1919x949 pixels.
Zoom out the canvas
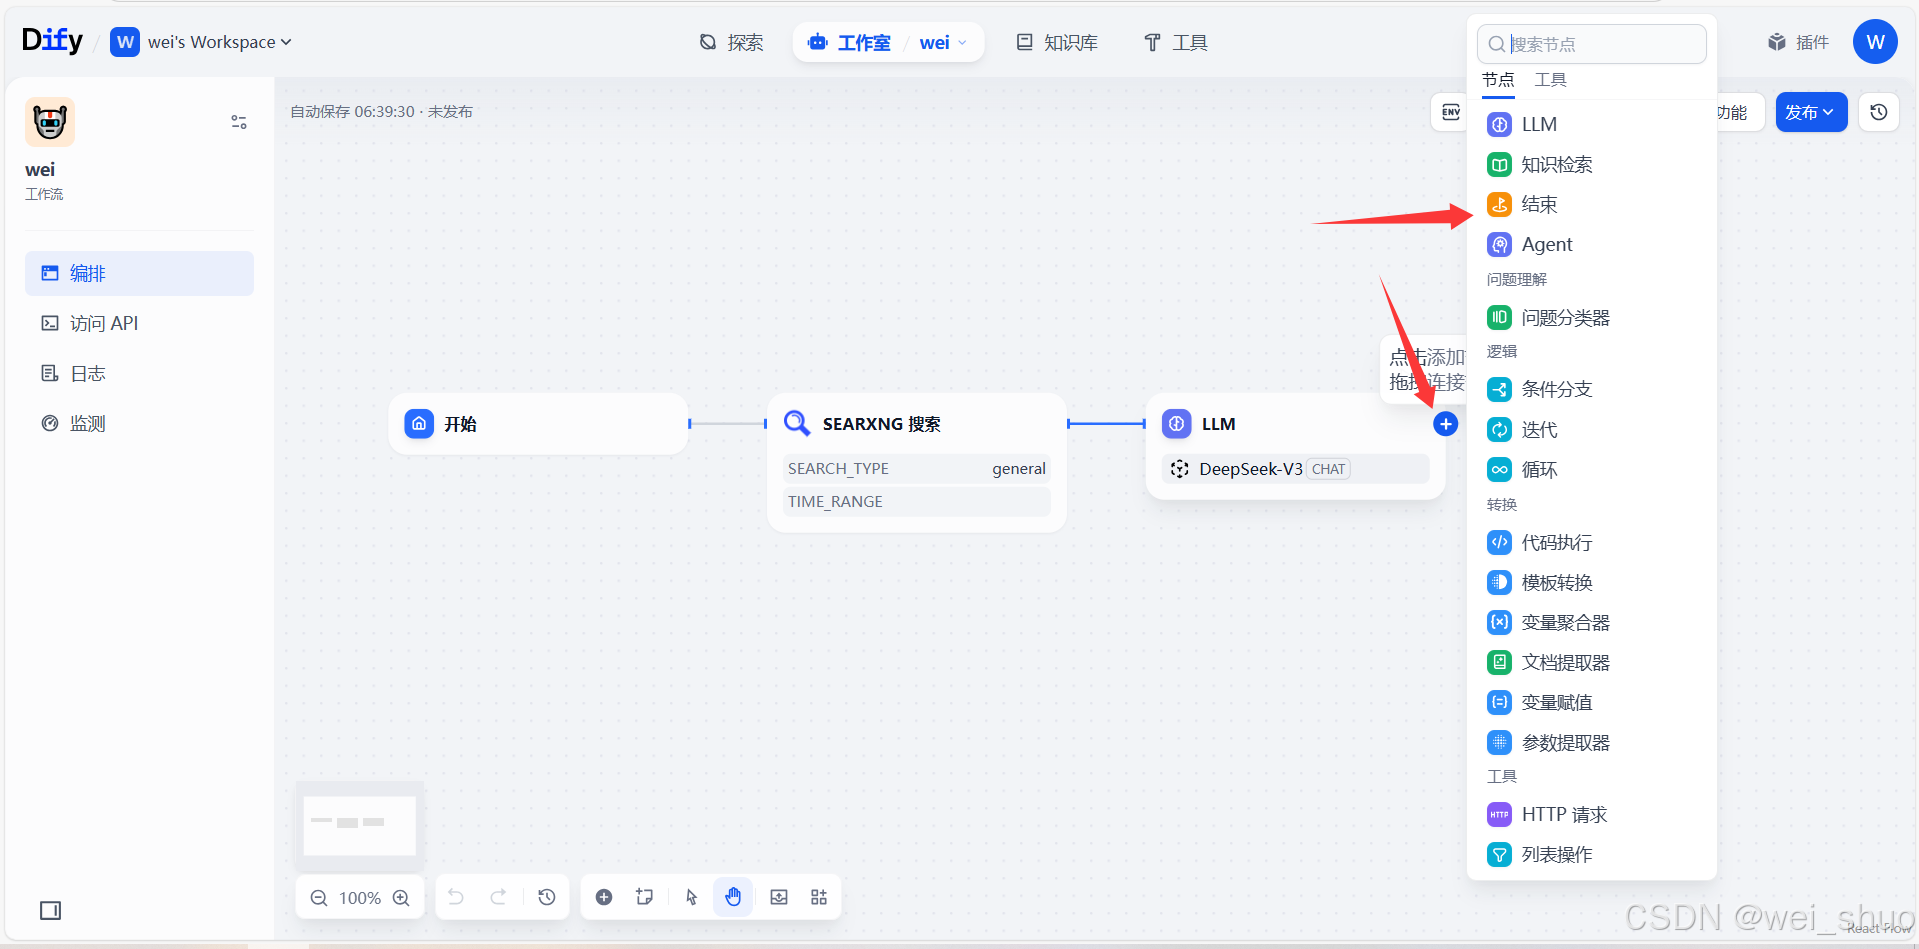(x=319, y=898)
